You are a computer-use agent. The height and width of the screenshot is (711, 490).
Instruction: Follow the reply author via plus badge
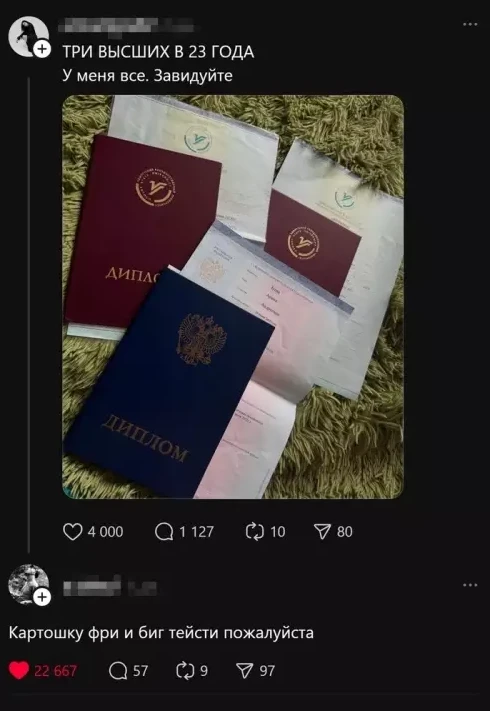pyautogui.click(x=42, y=598)
